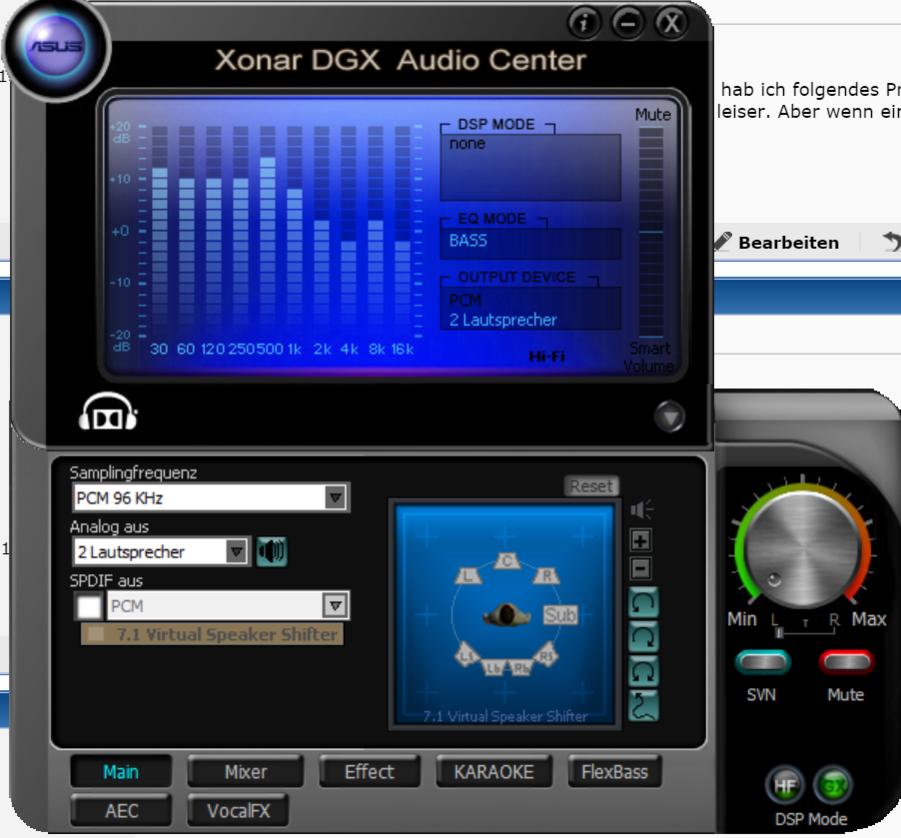Toggle the red Mute button

[846, 662]
